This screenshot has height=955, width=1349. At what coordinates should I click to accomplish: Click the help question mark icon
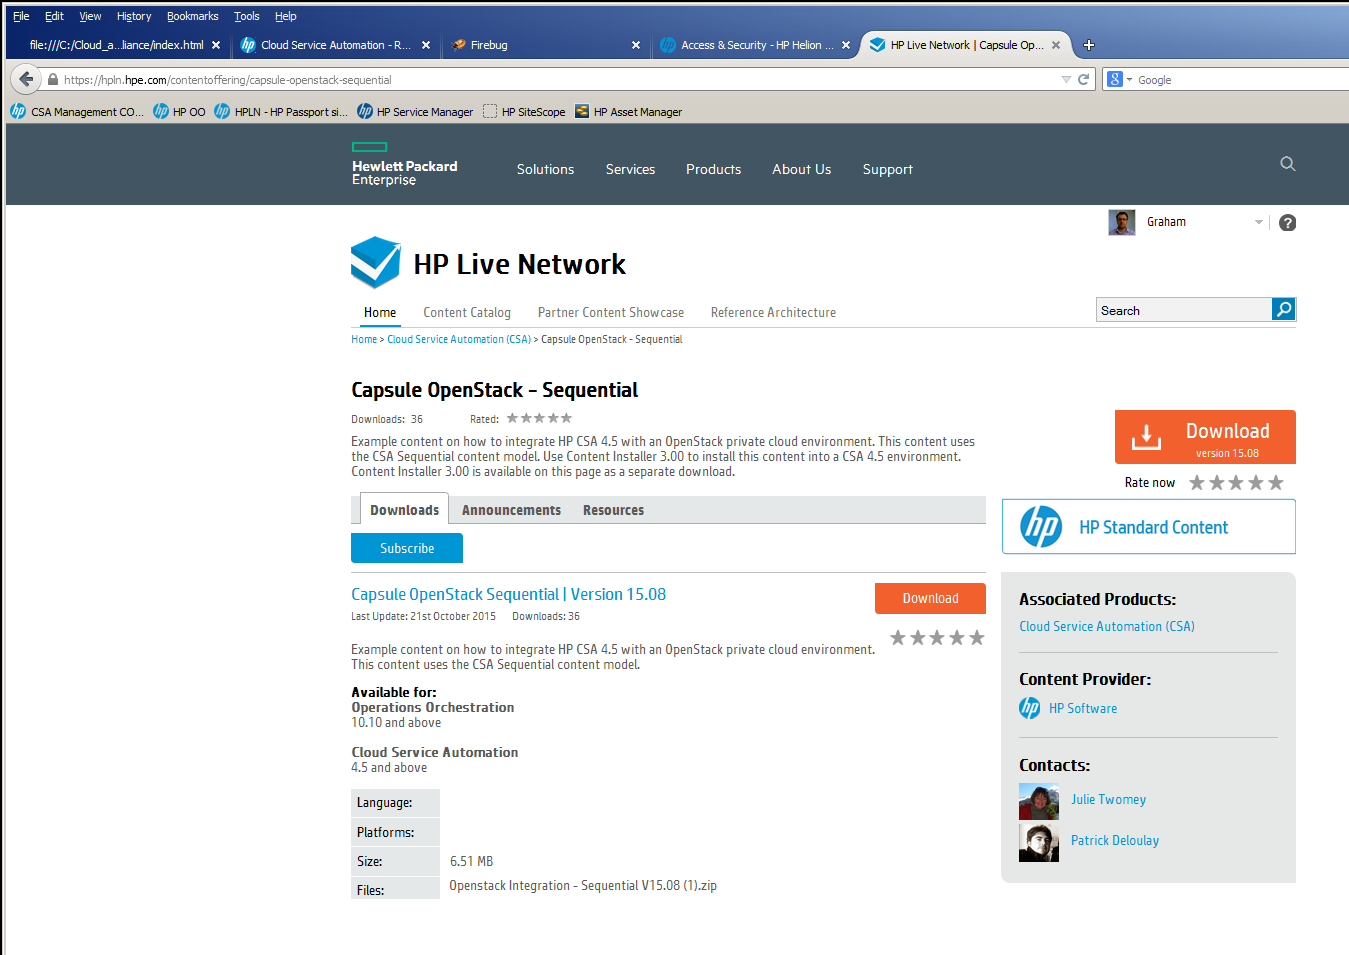[x=1287, y=223]
